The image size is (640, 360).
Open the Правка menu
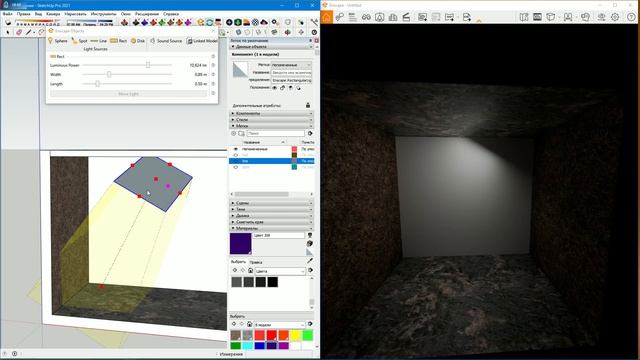click(x=24, y=14)
